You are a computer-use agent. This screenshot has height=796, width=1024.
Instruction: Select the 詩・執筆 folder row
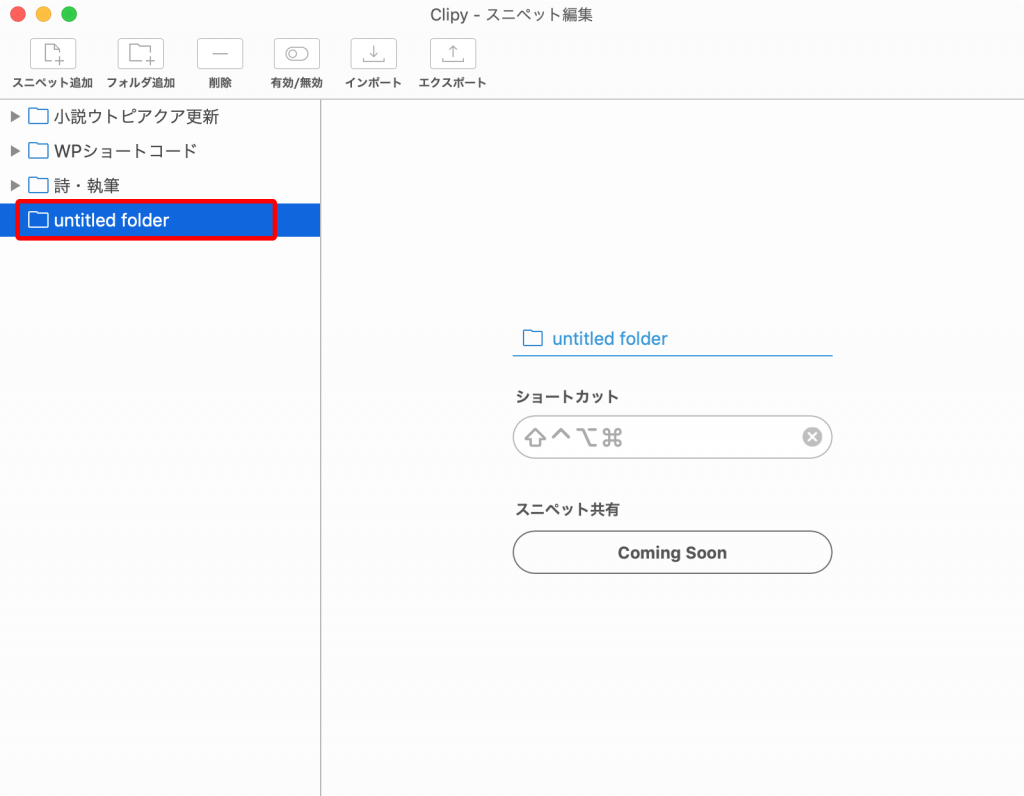160,185
